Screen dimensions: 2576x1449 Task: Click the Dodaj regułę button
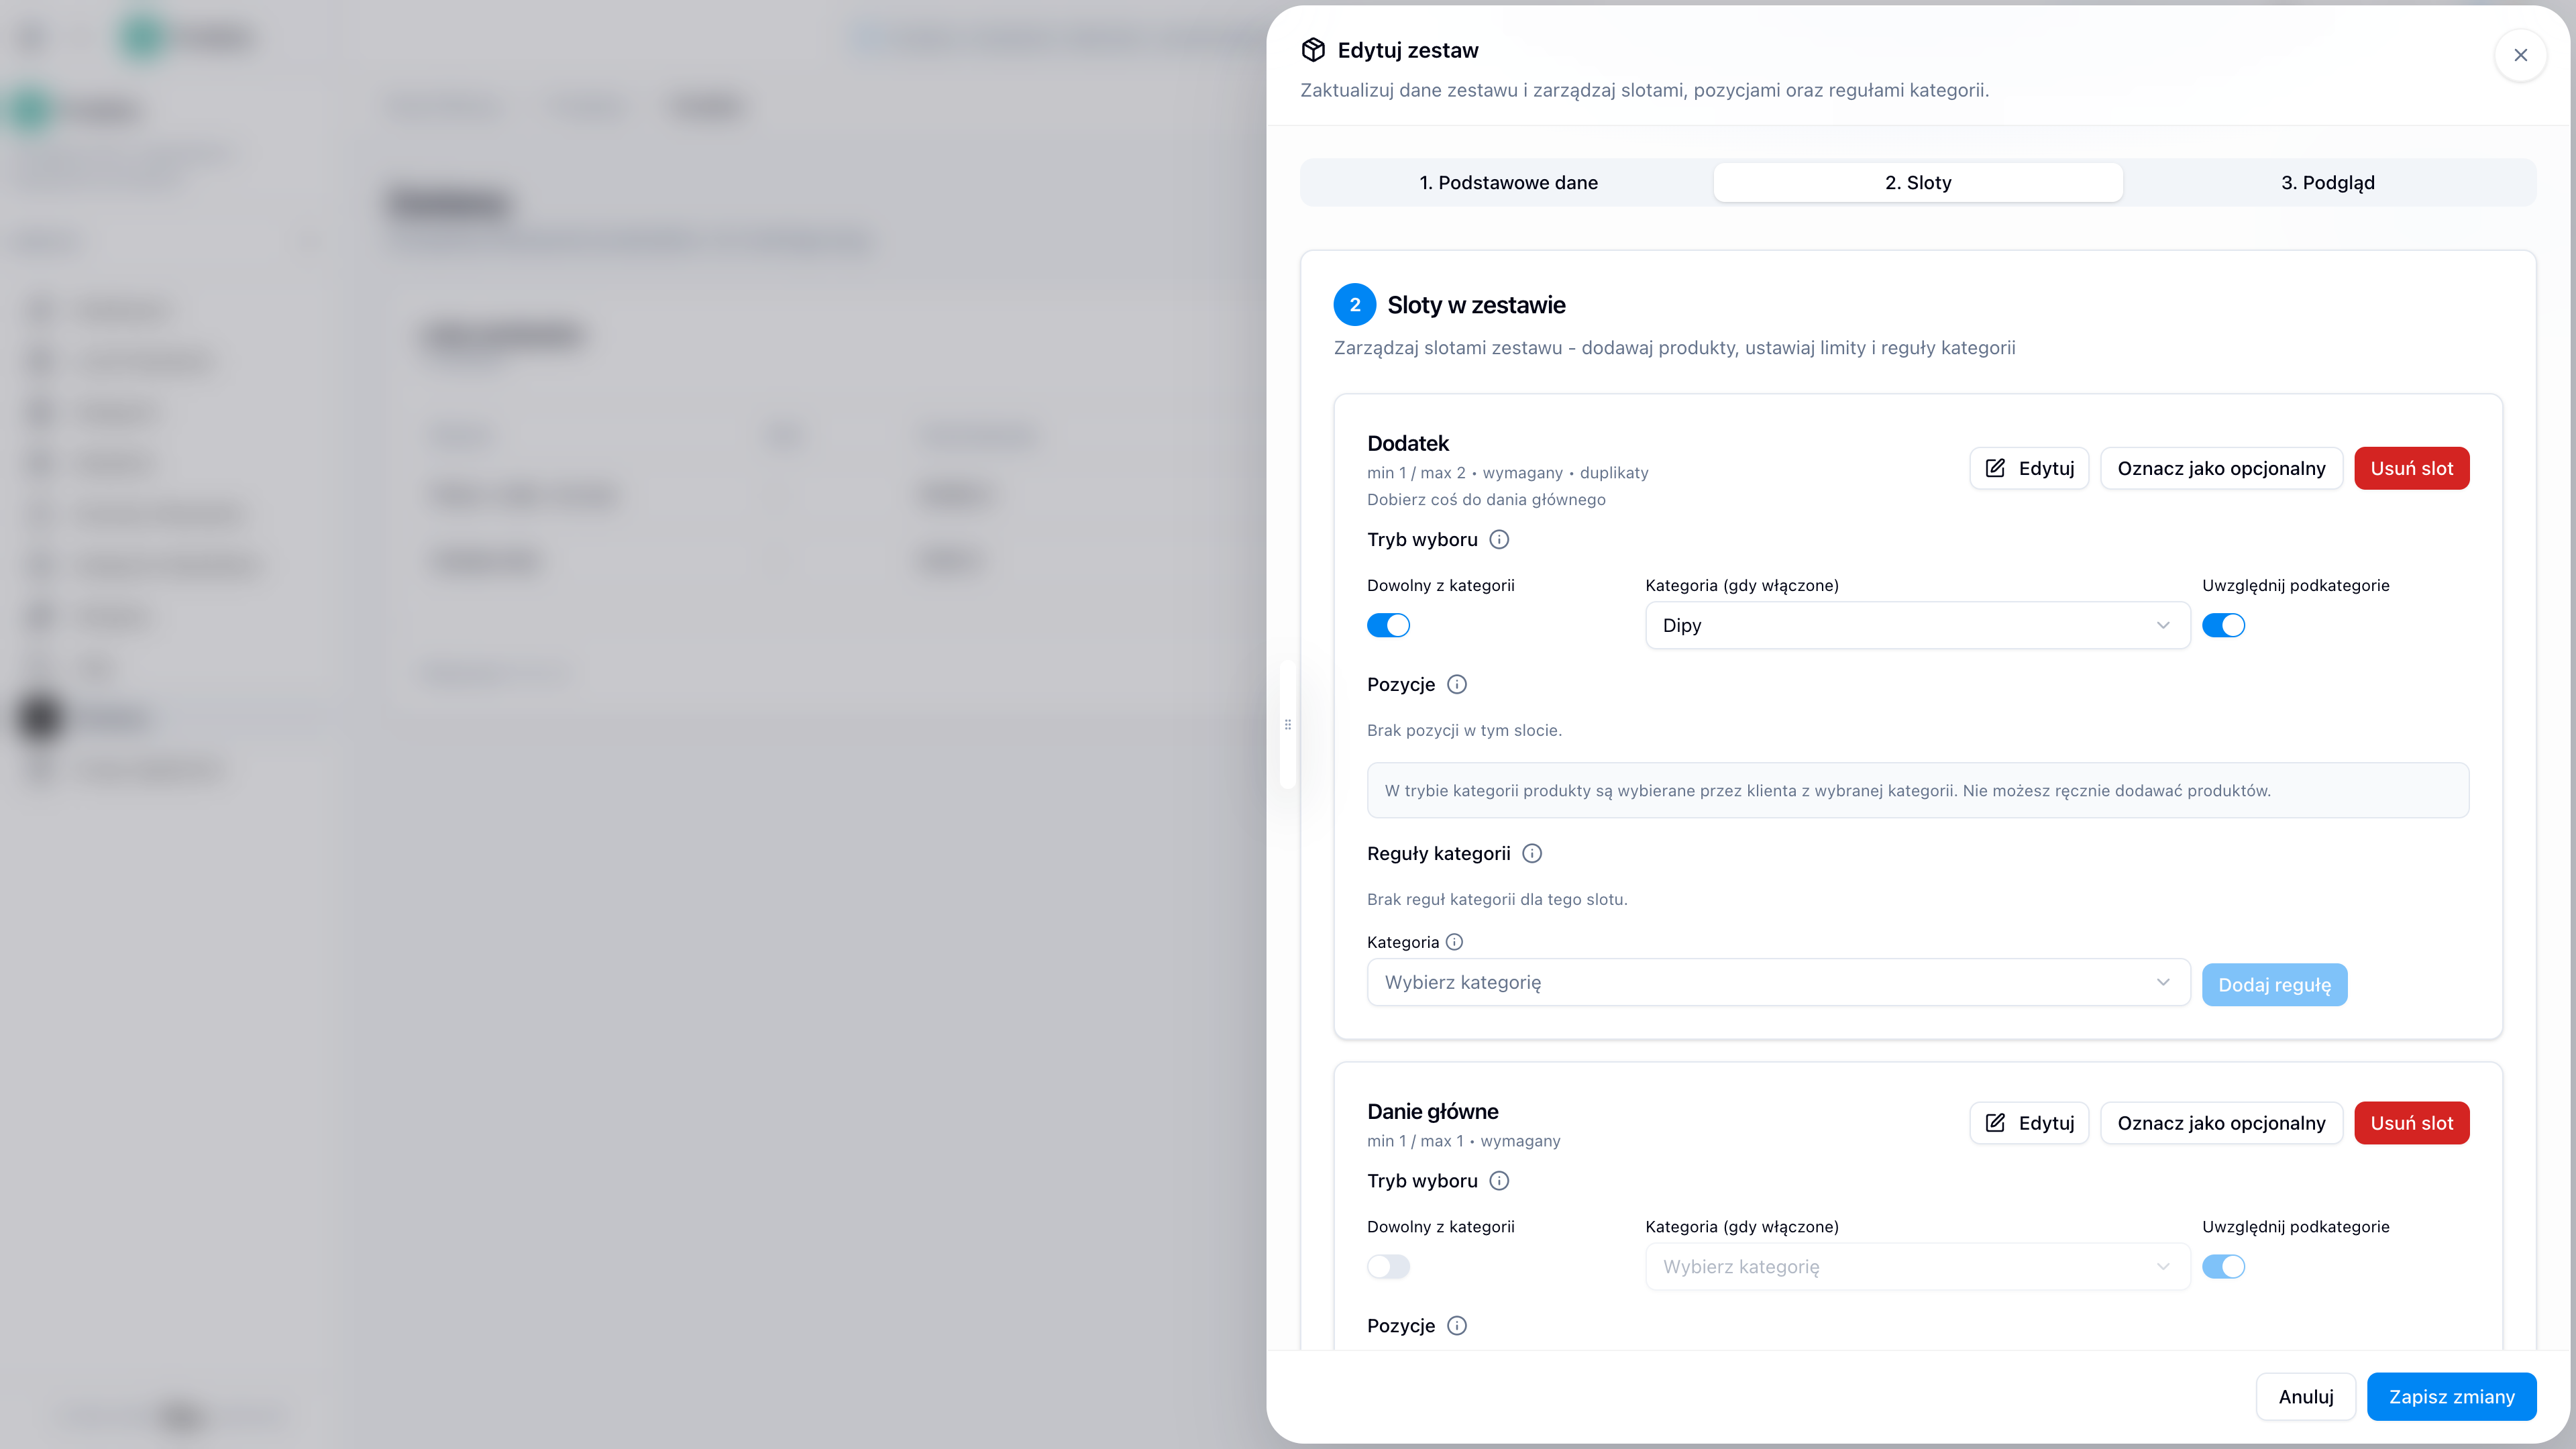pos(2274,985)
